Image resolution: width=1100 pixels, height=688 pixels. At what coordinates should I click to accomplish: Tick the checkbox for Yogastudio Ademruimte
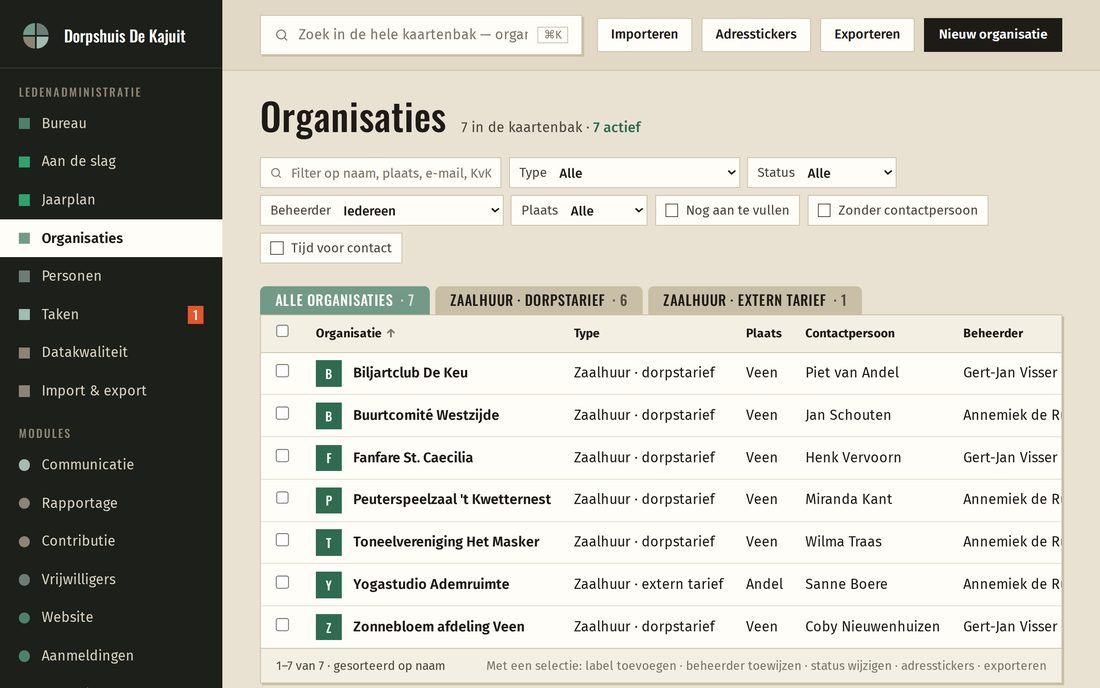[x=282, y=582]
